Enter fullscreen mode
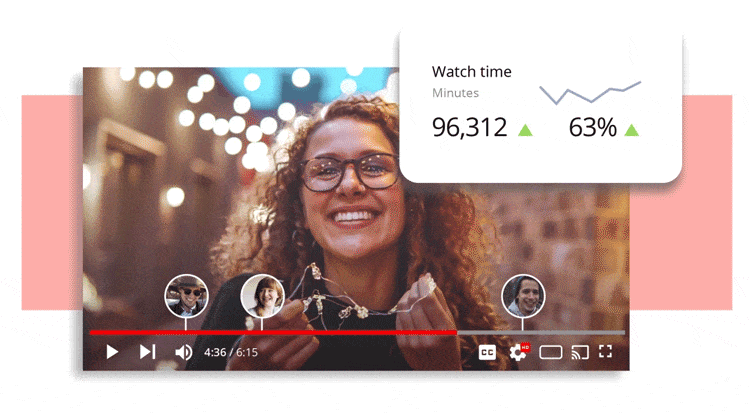749x413 pixels. point(605,352)
